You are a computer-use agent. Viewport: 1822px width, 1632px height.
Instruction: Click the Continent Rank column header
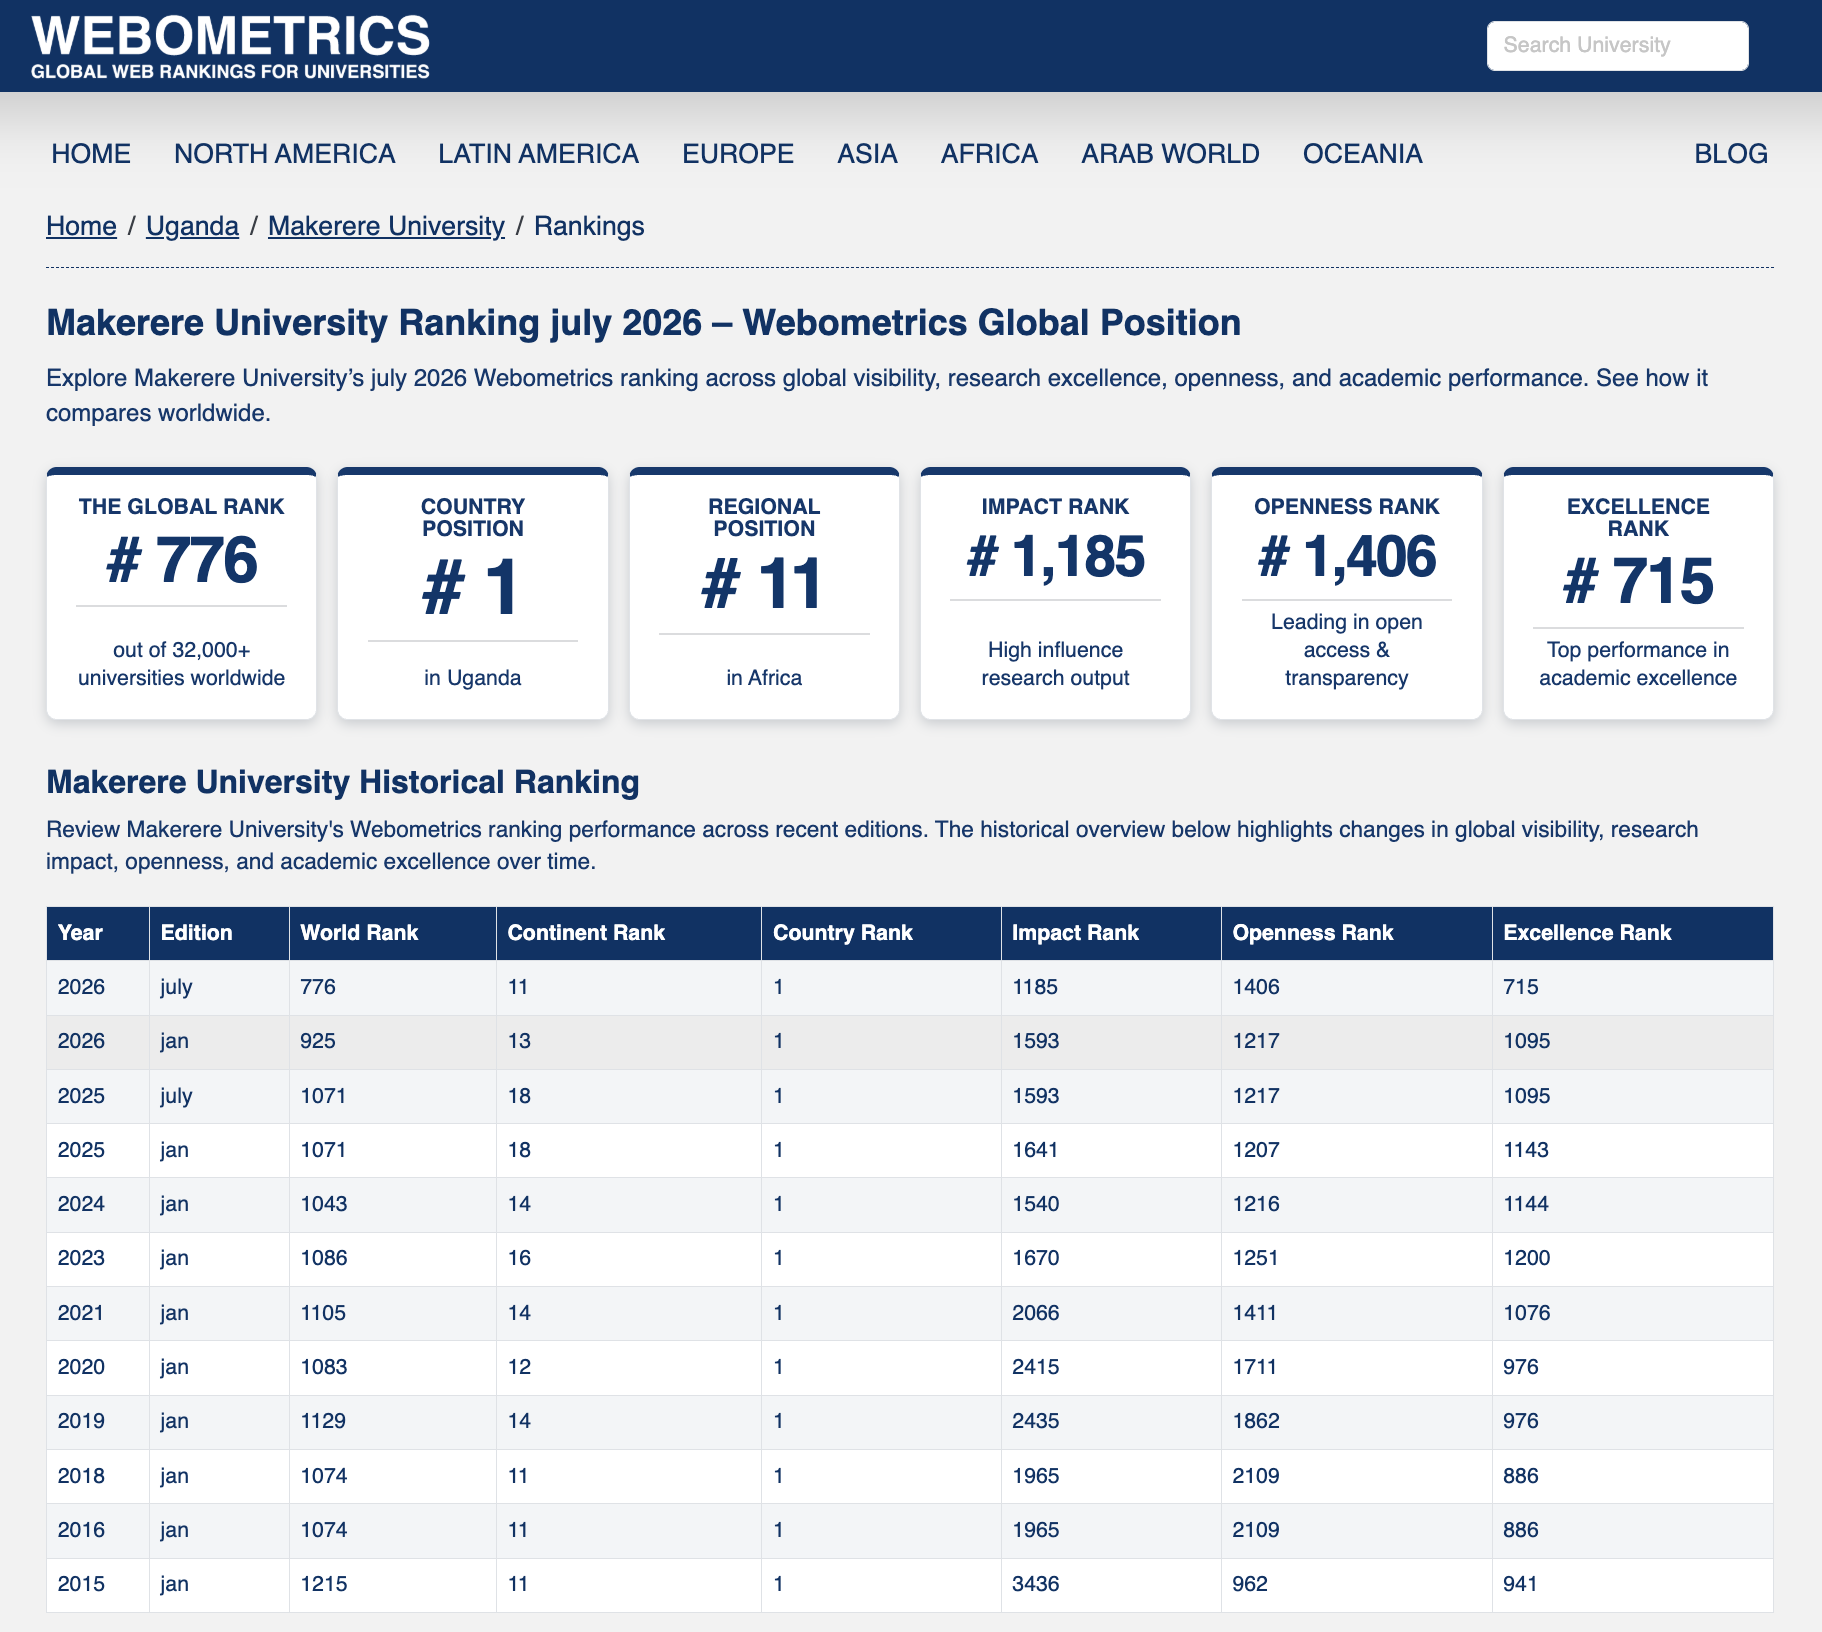tap(629, 933)
